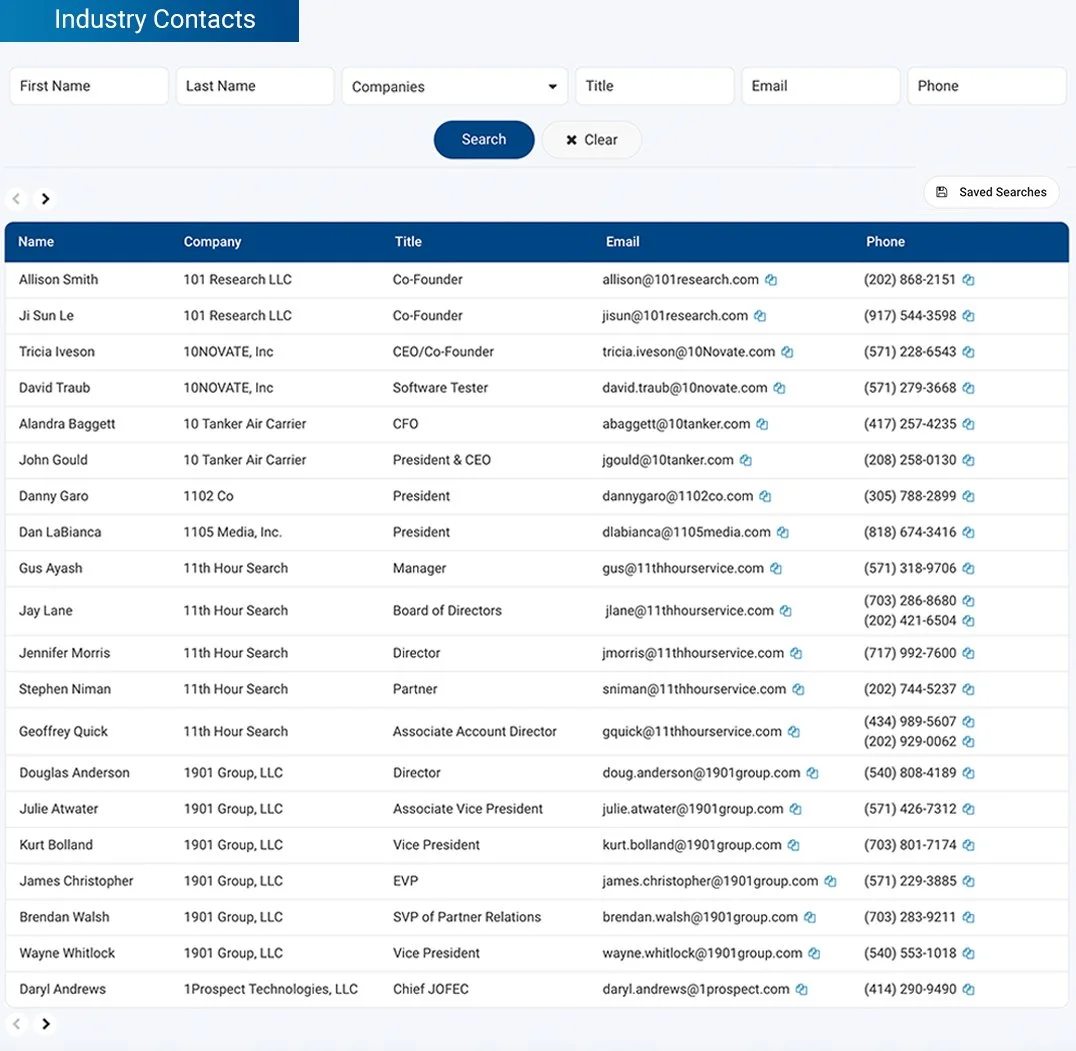Image resolution: width=1076 pixels, height=1051 pixels.
Task: Click inside the First Name field
Action: coord(88,86)
